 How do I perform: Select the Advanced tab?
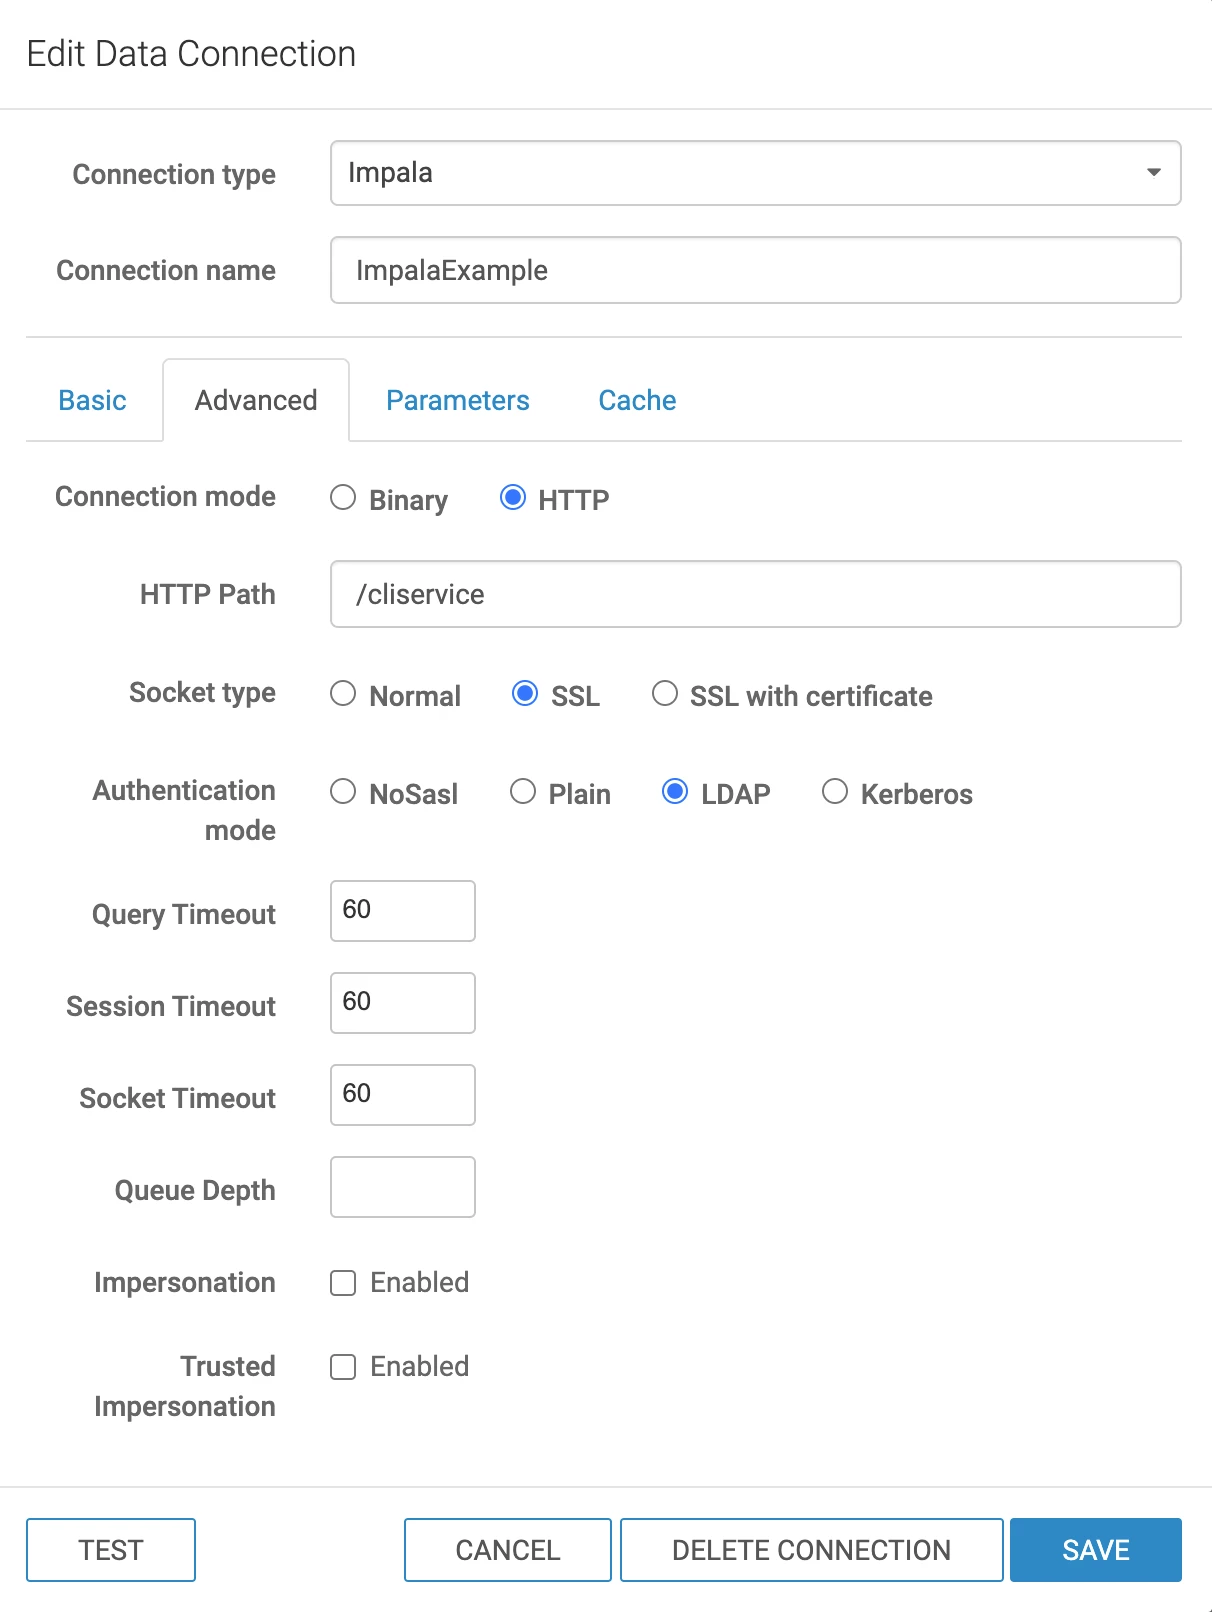[x=256, y=400]
